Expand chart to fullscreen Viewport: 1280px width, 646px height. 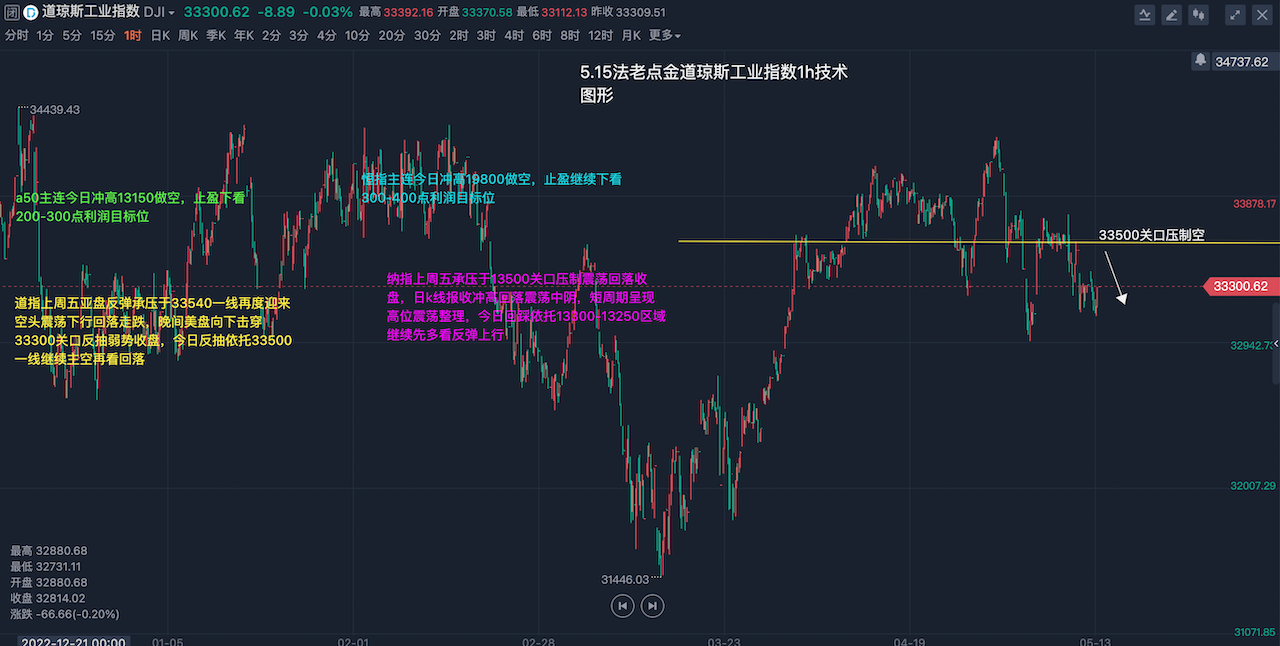(1236, 14)
